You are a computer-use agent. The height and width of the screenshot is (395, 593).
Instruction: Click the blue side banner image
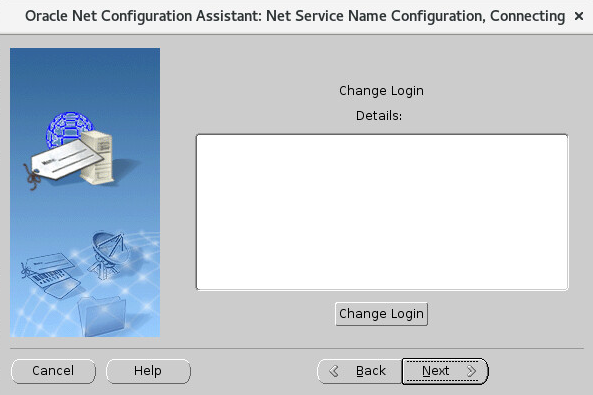[85, 192]
